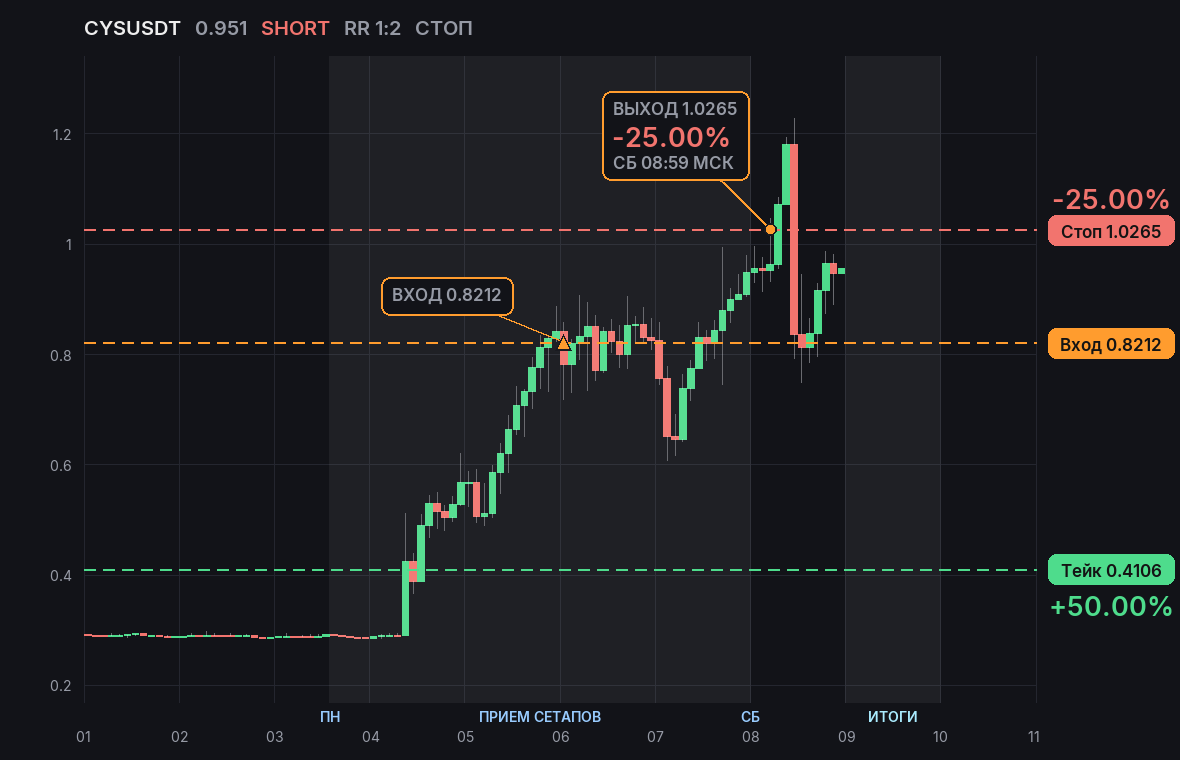Image resolution: width=1180 pixels, height=760 pixels.
Task: Click the ВХОД 0.8212 callout box
Action: [x=447, y=296]
